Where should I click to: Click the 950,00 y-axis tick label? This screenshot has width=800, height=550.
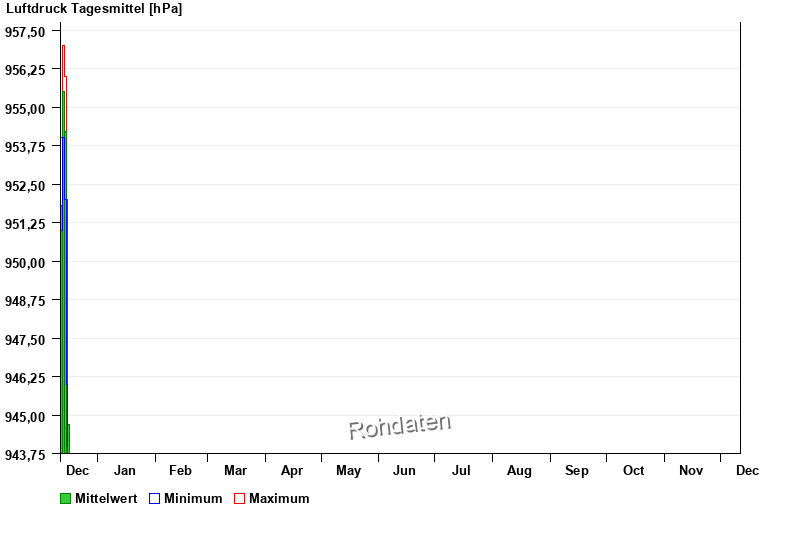click(x=25, y=263)
